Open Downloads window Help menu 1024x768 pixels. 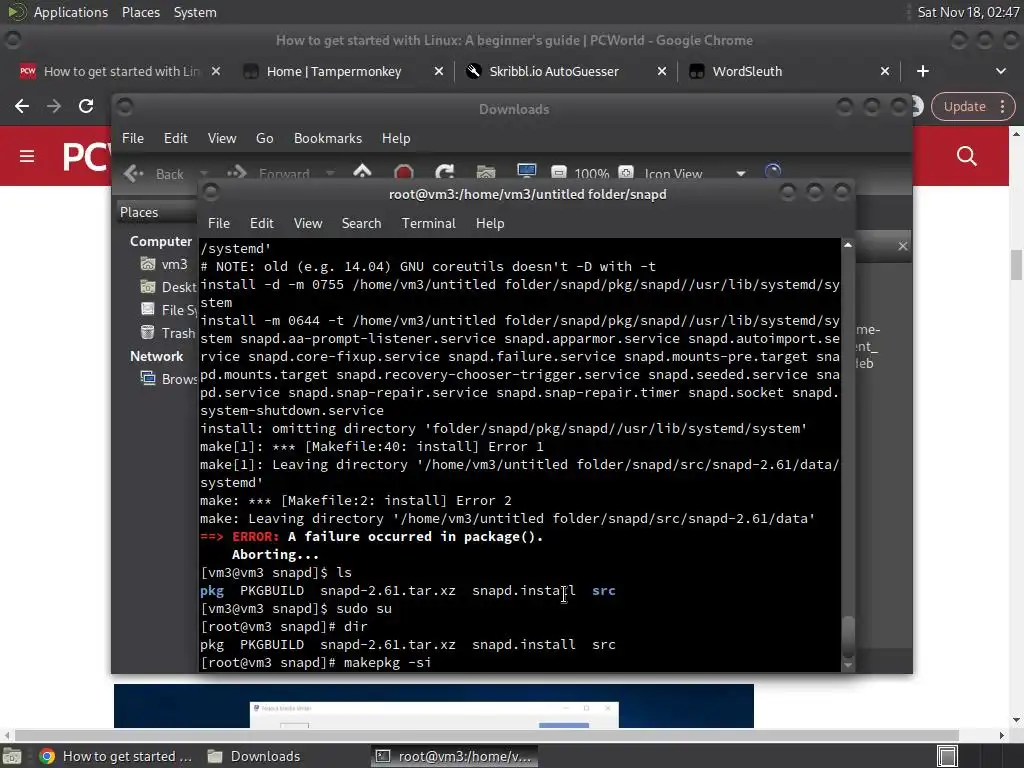point(396,138)
